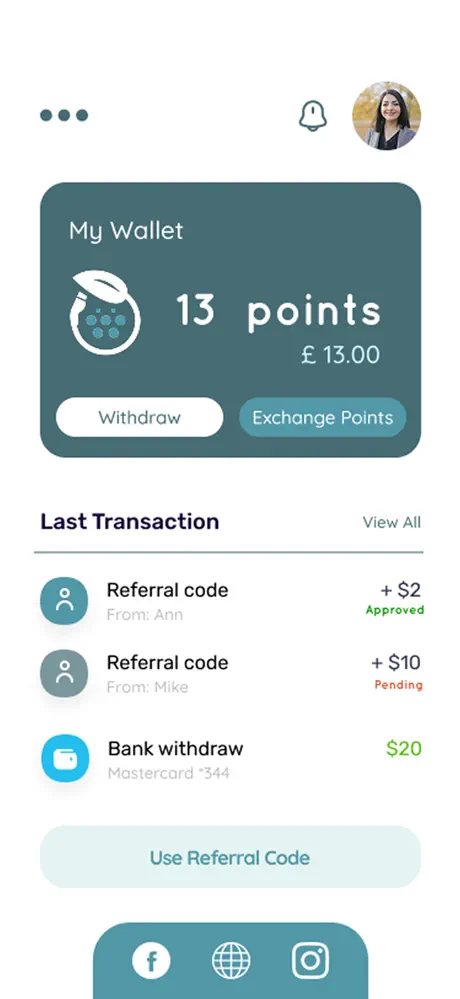Open the Facebook icon in bottom bar
The image size is (460, 999).
(x=152, y=961)
